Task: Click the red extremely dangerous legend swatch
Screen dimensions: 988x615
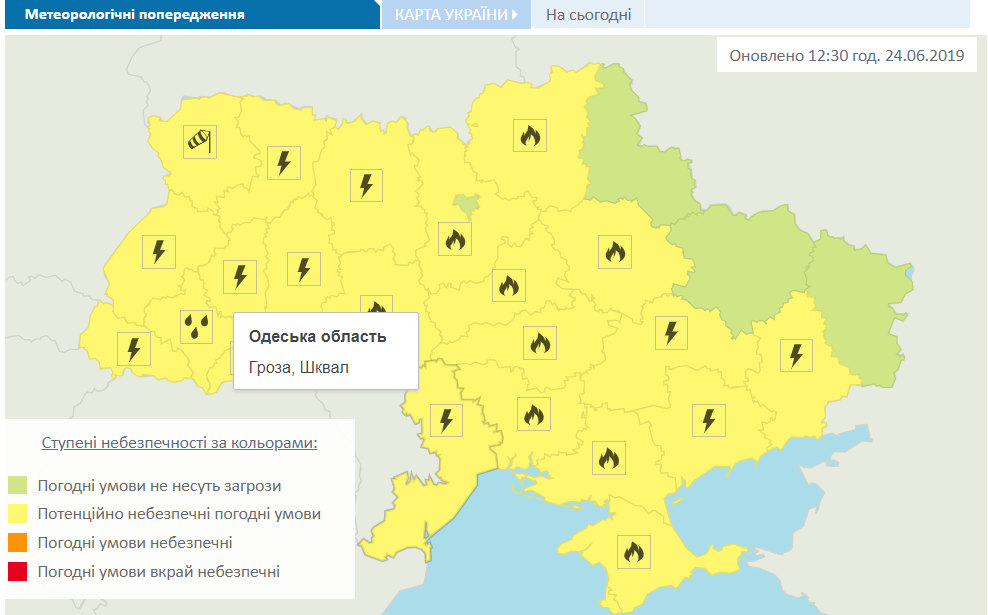Action: 18,572
